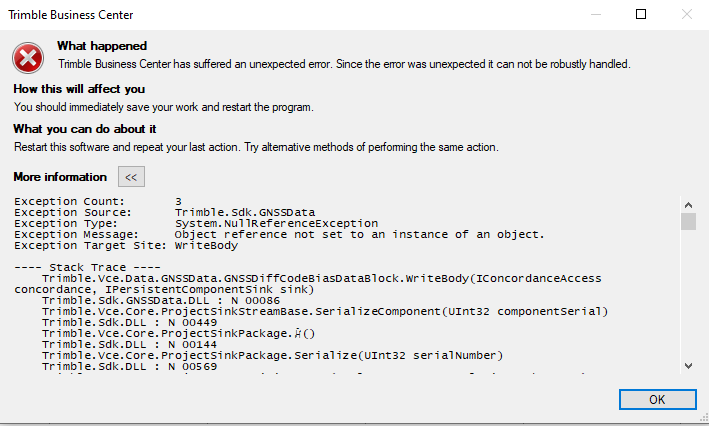Click the Exception Message line in details
The width and height of the screenshot is (709, 426).
[279, 234]
